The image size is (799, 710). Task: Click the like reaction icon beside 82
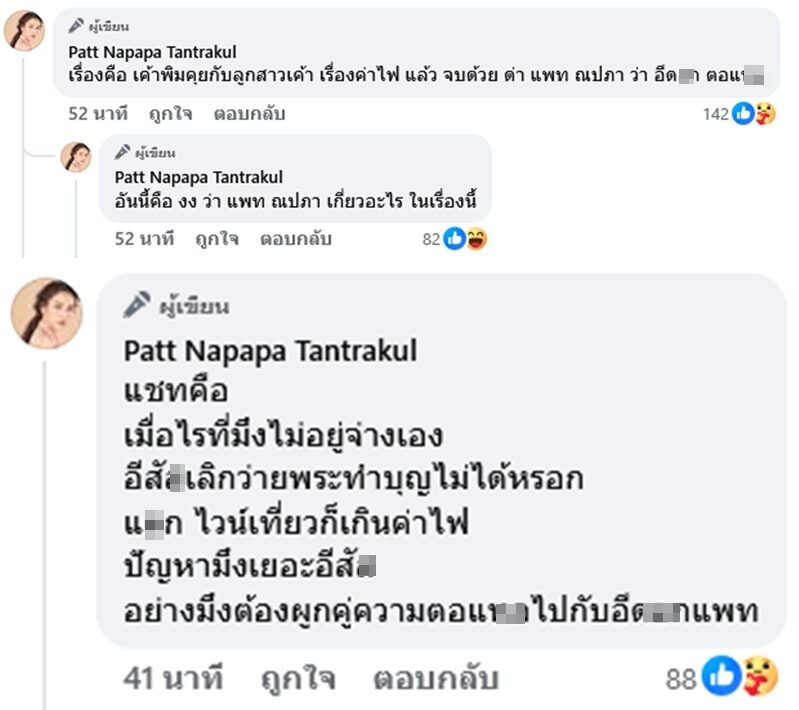[454, 239]
